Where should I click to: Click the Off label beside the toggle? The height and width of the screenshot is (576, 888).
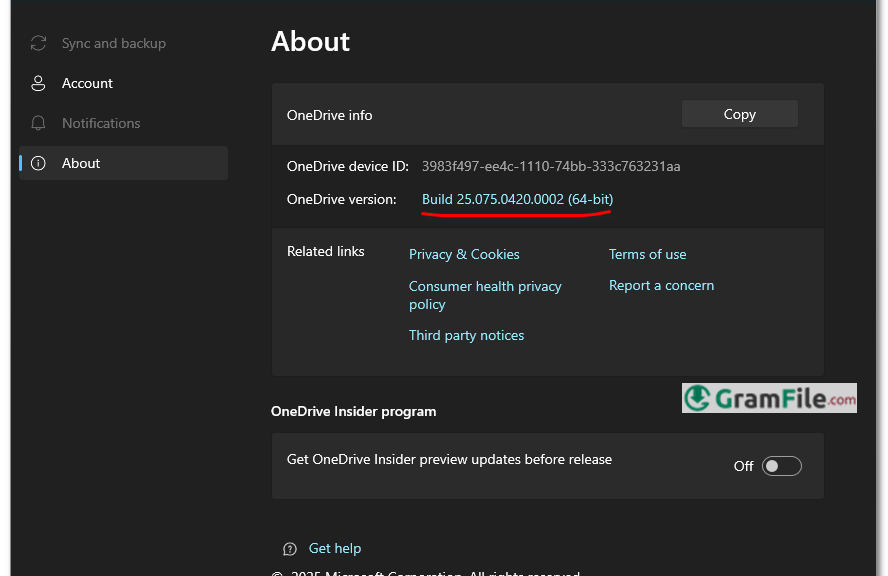click(x=743, y=466)
